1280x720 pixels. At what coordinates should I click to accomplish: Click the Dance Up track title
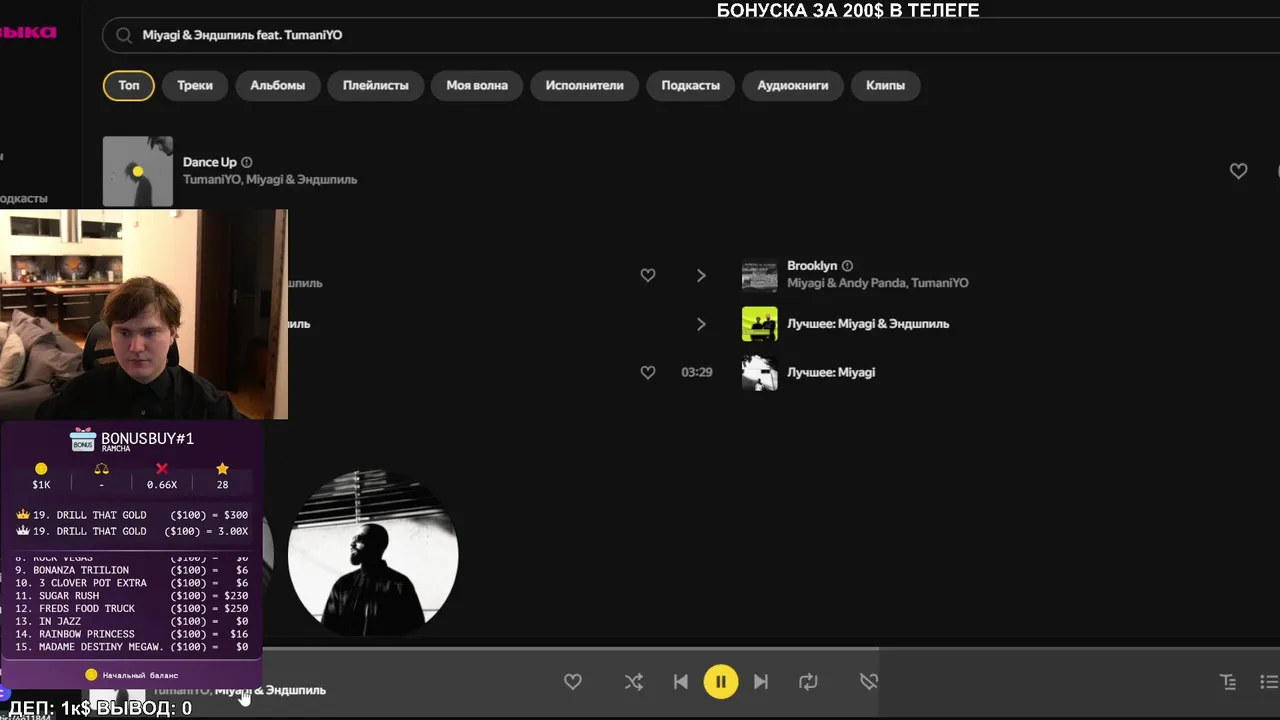point(210,162)
